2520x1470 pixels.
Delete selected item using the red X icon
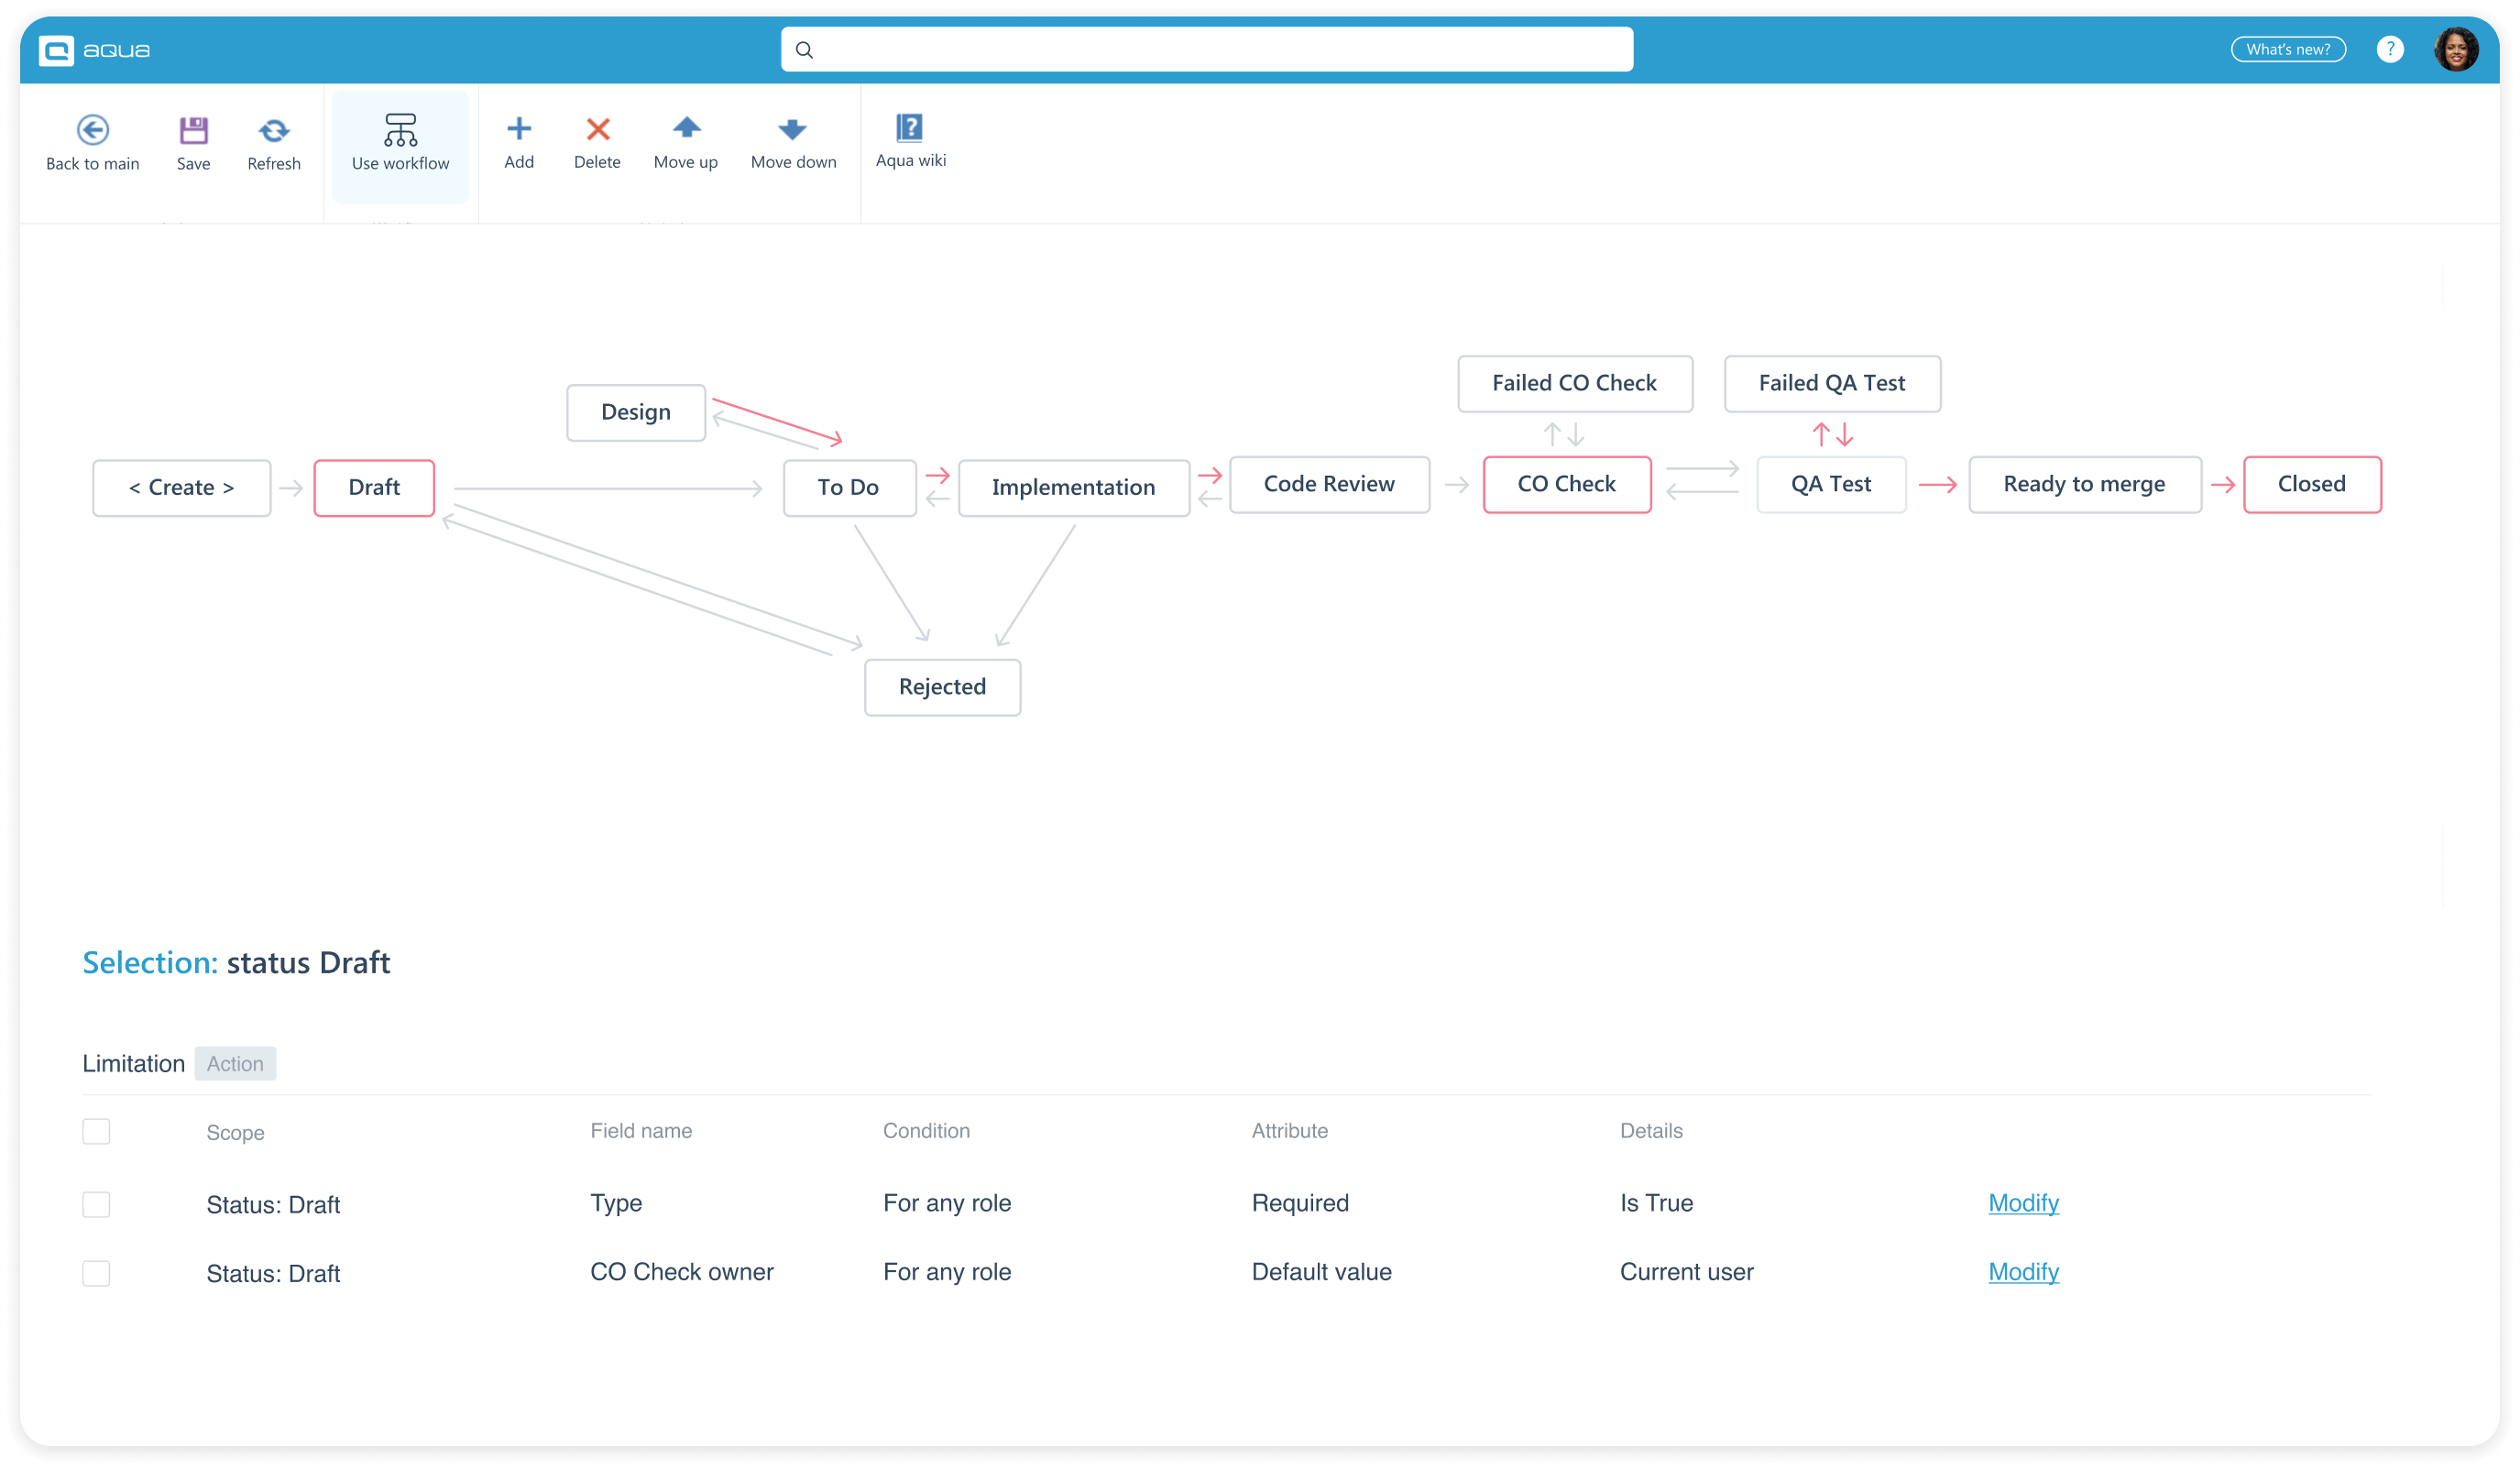597,129
